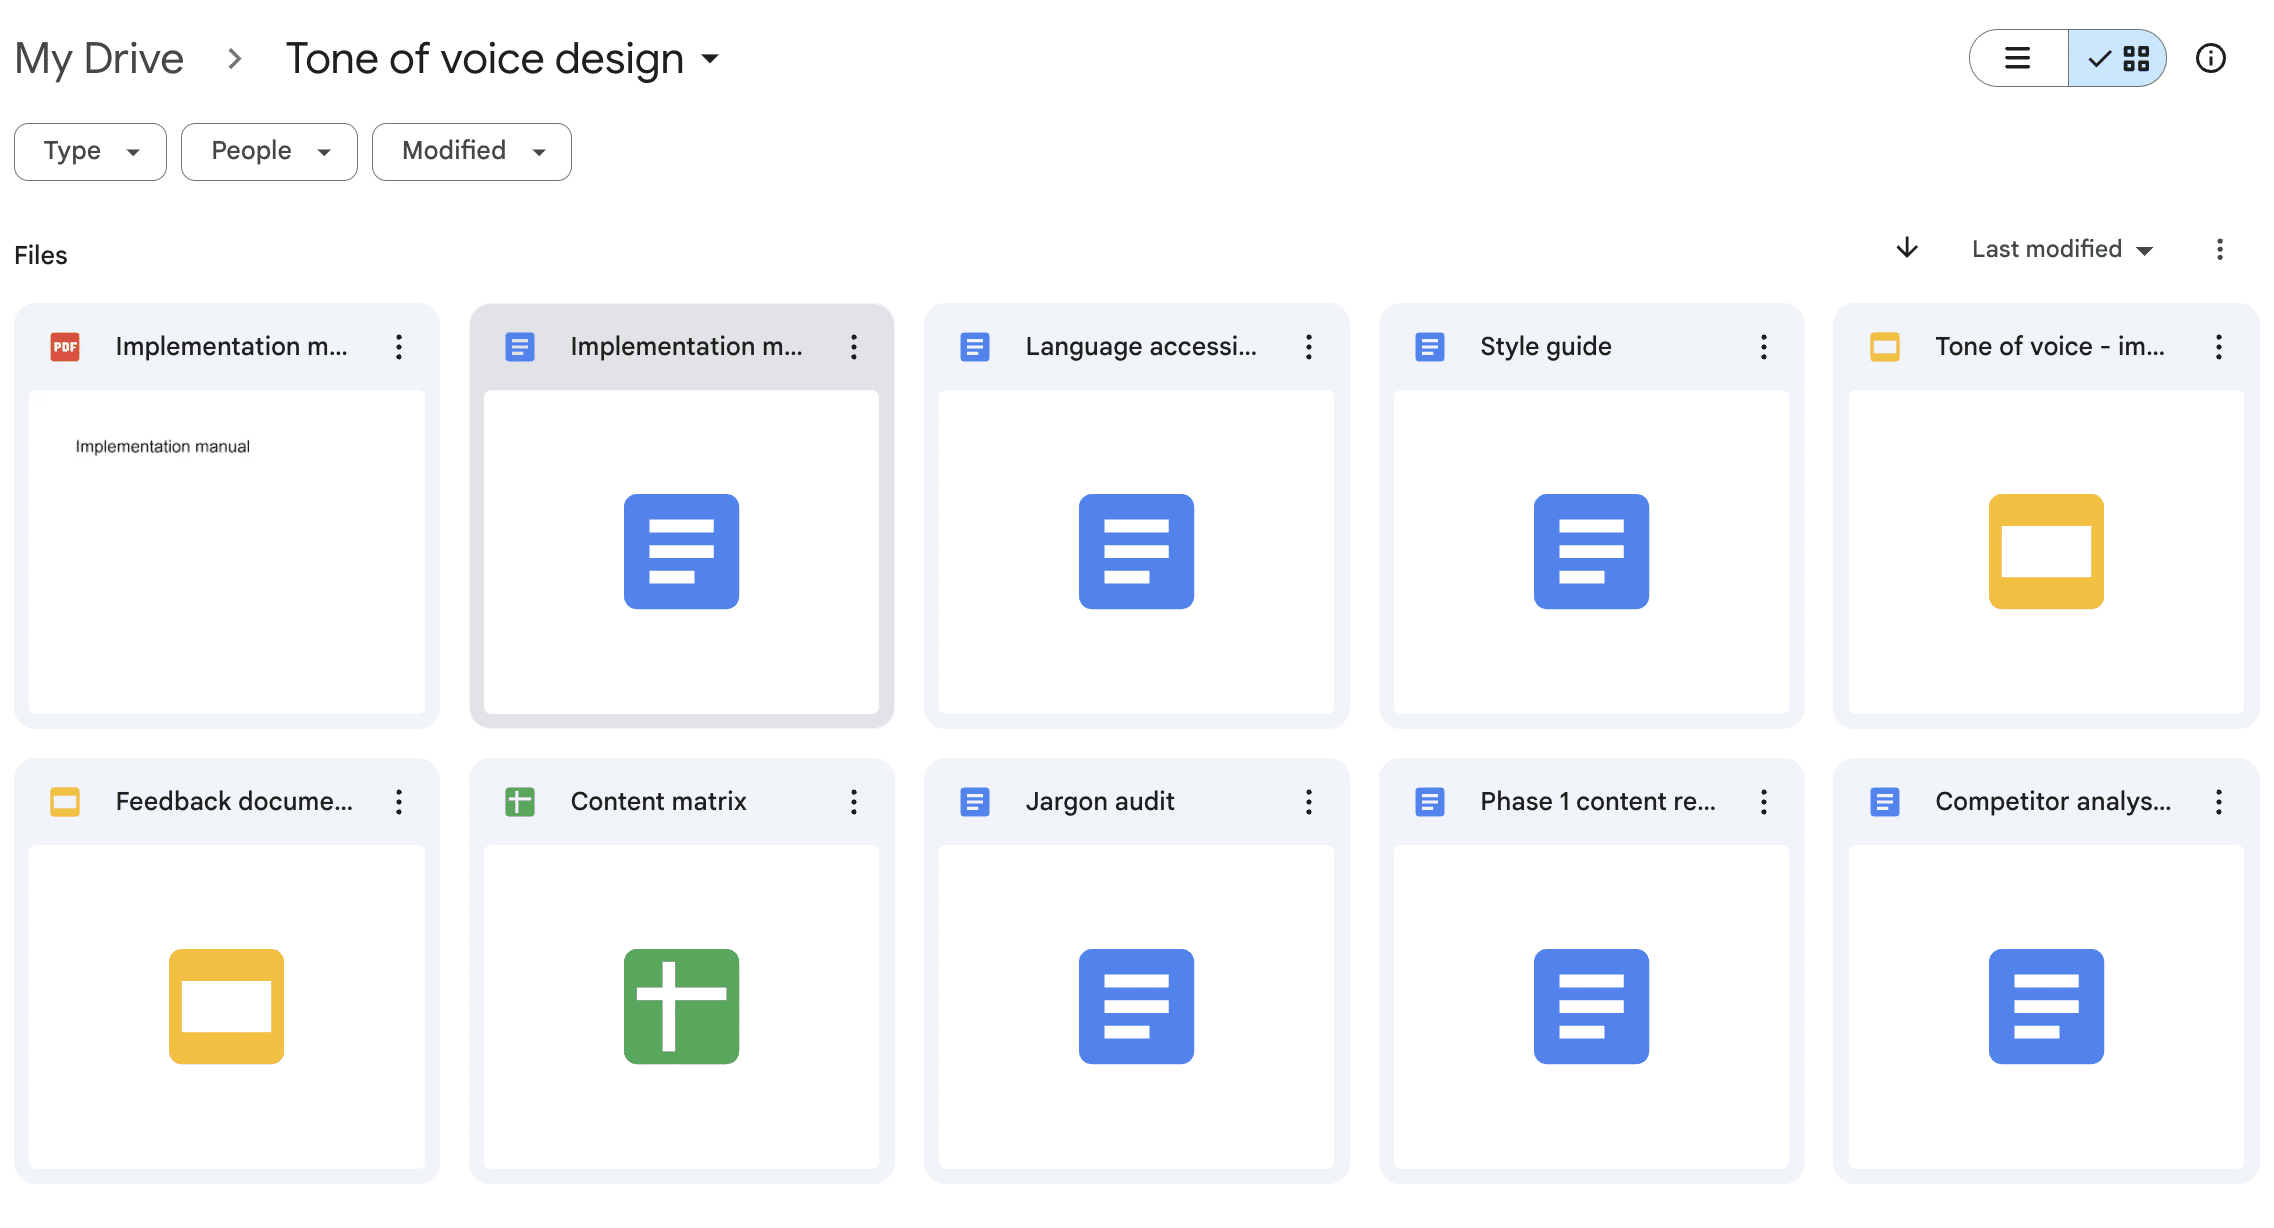
Task: Reverse sort direction arrow
Action: [1907, 248]
